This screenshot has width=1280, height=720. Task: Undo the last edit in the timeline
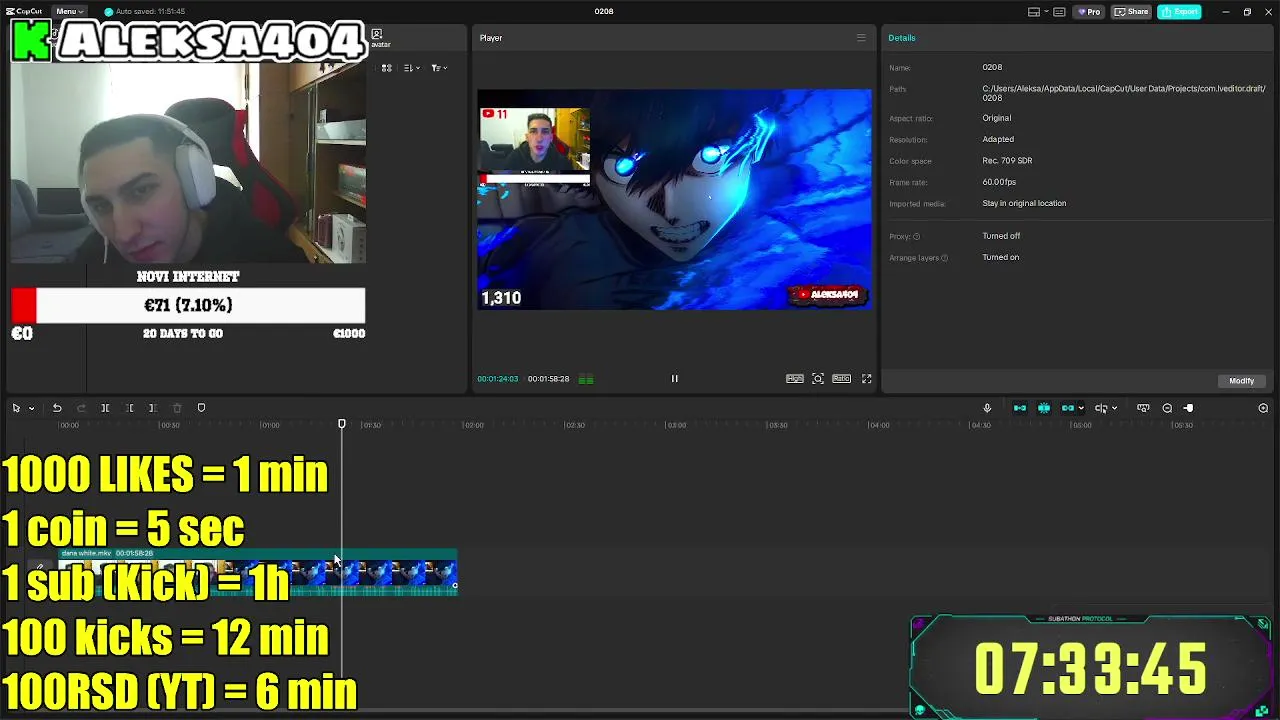click(x=57, y=408)
